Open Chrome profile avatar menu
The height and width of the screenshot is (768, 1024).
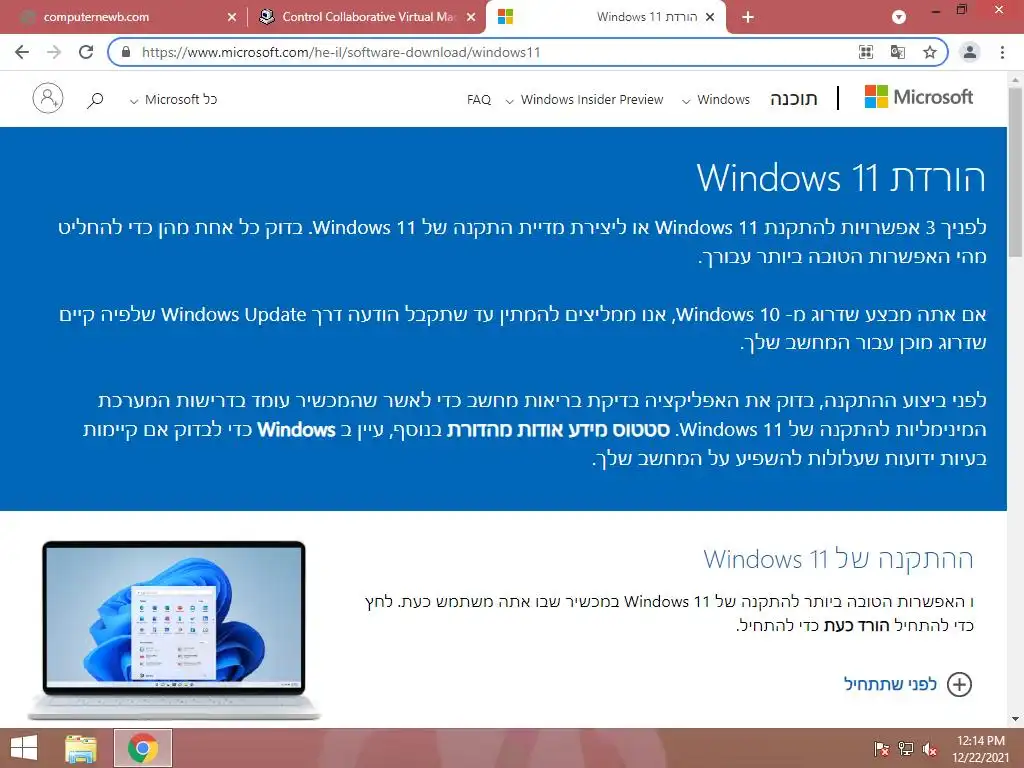(970, 52)
